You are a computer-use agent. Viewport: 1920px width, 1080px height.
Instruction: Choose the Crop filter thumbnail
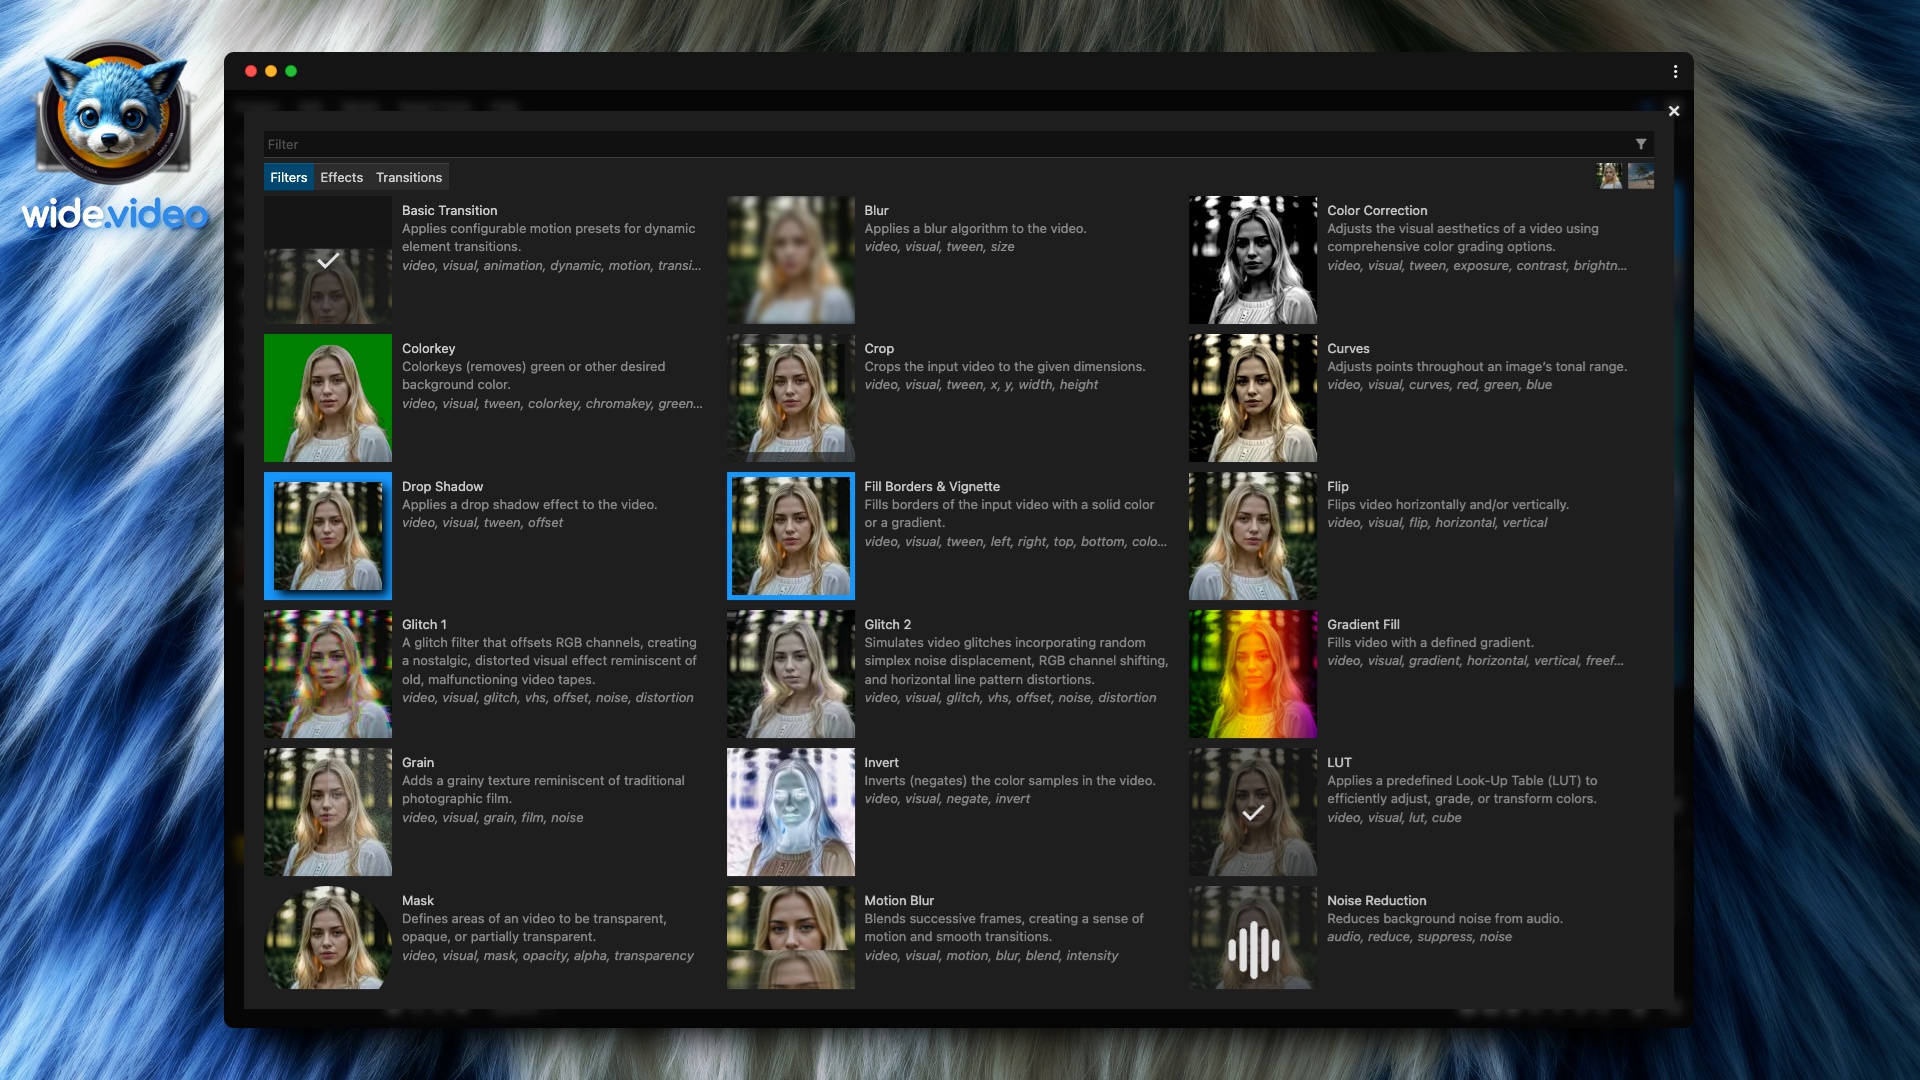[791, 398]
